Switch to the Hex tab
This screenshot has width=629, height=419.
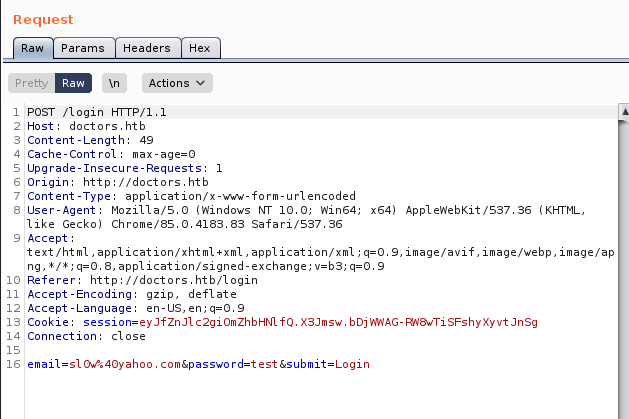pyautogui.click(x=200, y=48)
